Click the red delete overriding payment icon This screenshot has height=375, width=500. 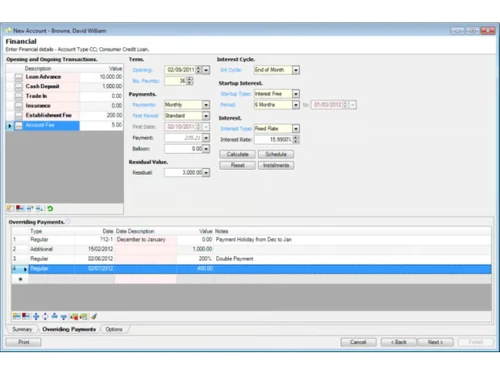pos(26,316)
